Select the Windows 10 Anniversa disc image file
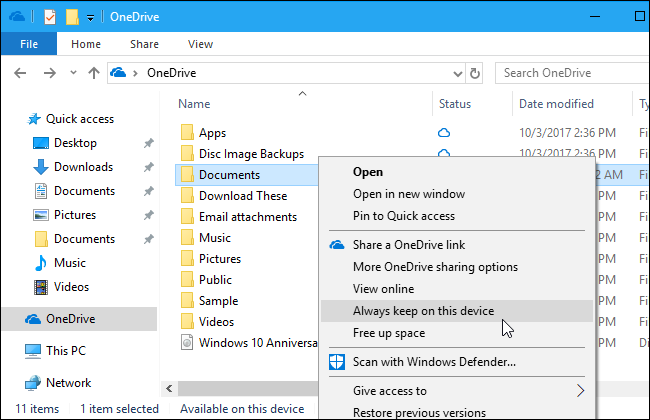This screenshot has width=650, height=420. click(x=258, y=343)
